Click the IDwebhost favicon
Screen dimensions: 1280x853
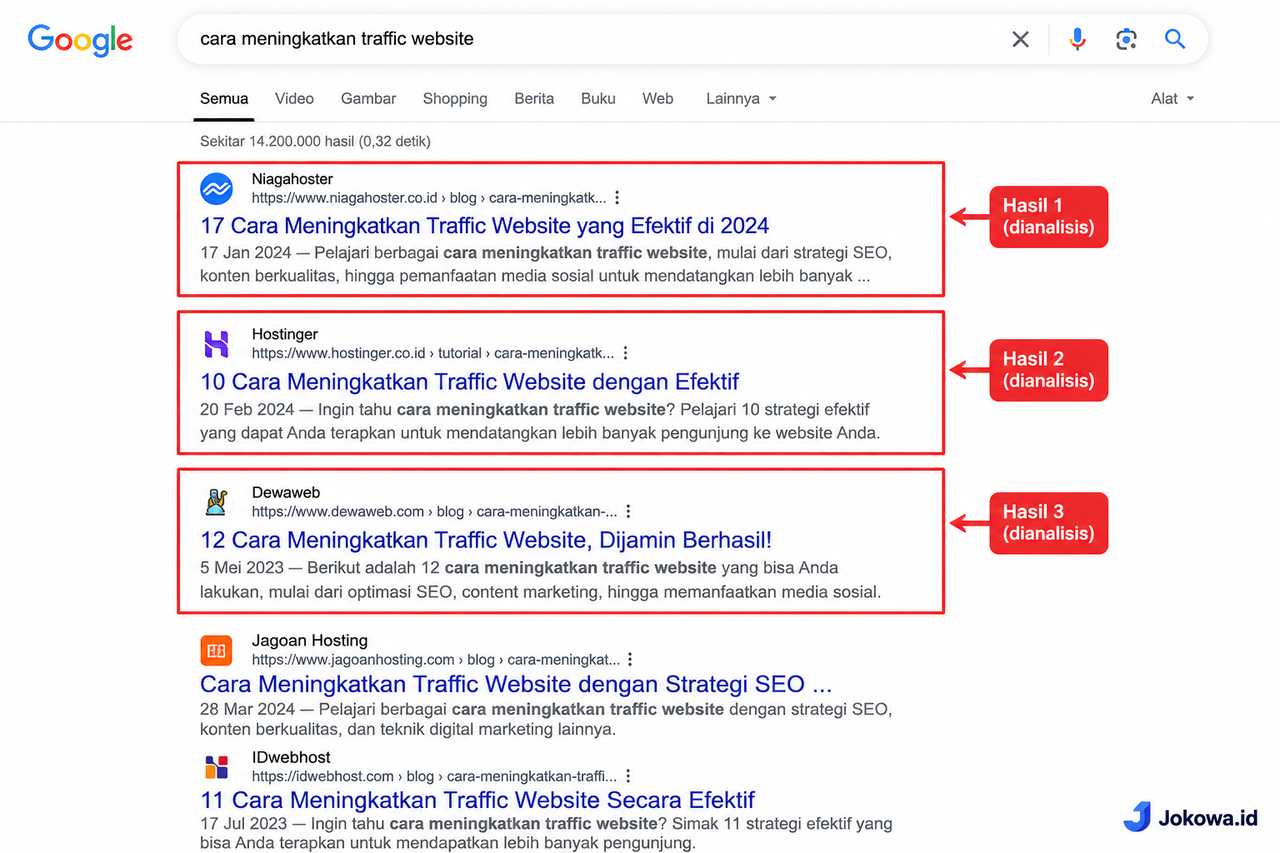[x=216, y=767]
